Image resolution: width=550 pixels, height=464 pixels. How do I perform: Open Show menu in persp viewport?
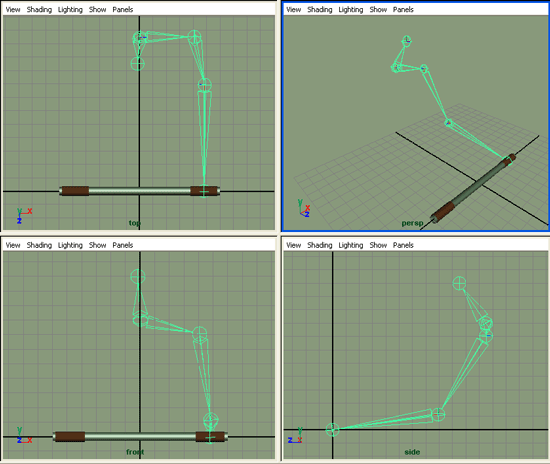click(378, 10)
